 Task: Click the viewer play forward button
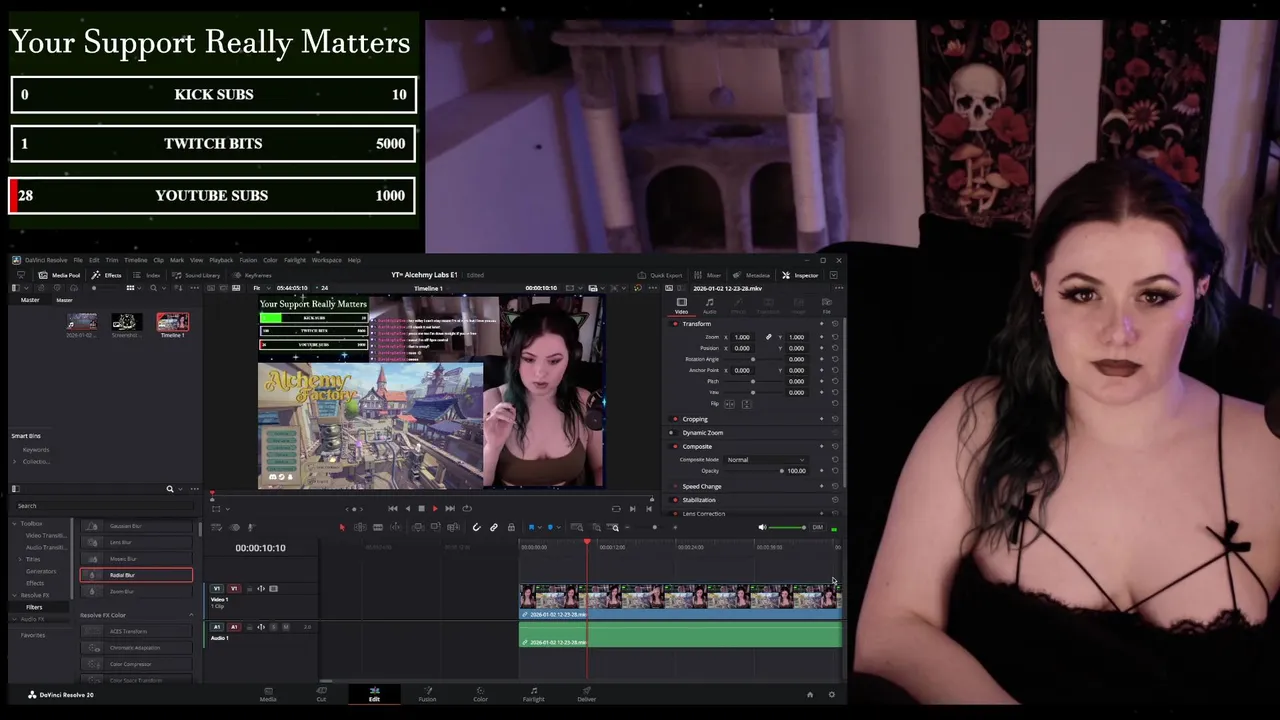pyautogui.click(x=435, y=508)
